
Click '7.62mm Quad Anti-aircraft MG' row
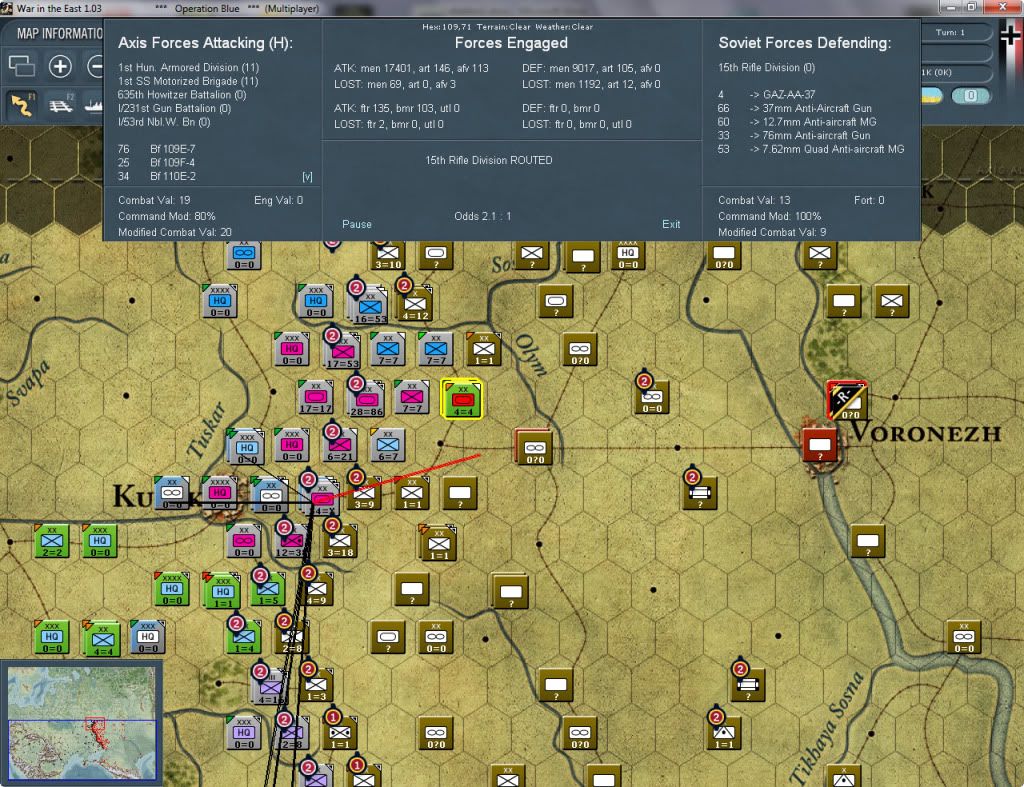[811, 149]
